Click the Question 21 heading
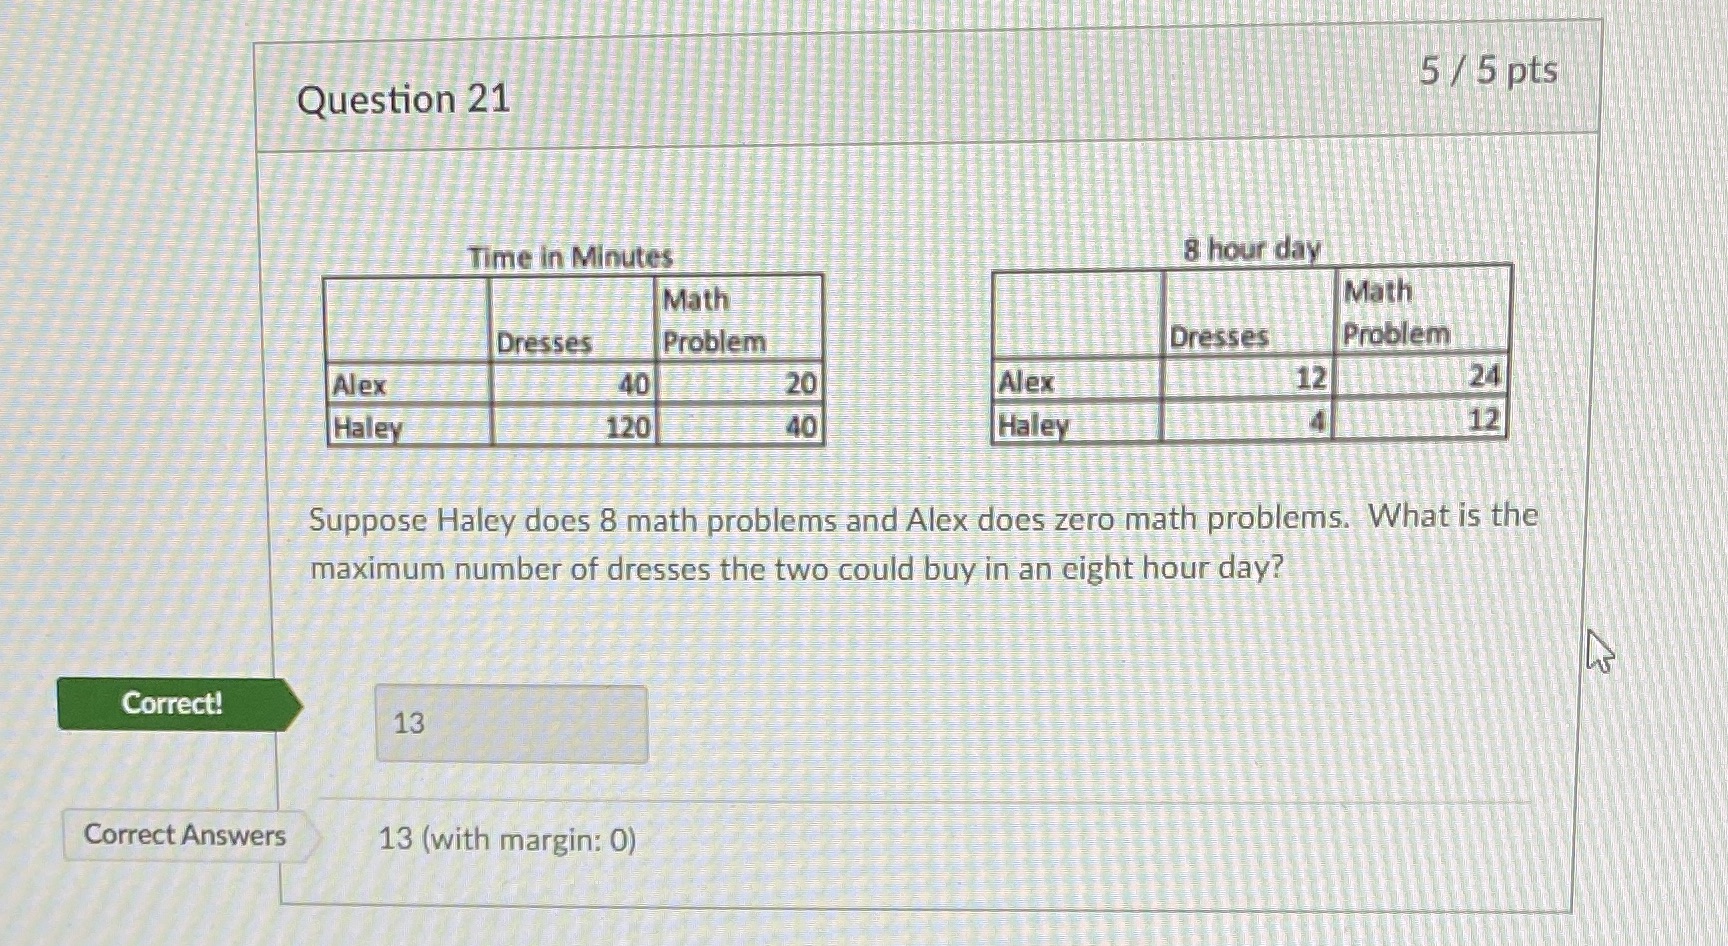 coord(410,99)
